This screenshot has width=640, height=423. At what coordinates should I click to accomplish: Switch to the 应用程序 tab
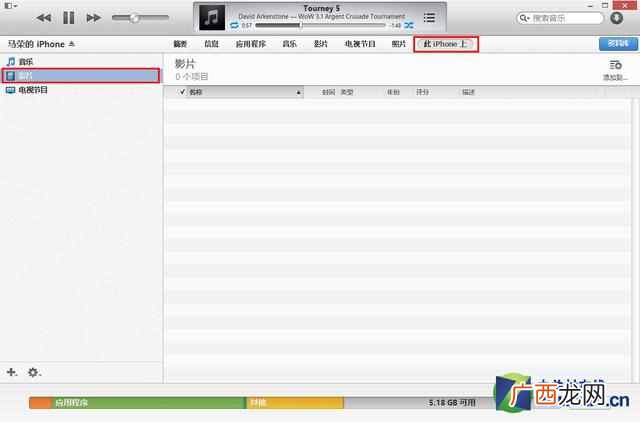click(251, 44)
